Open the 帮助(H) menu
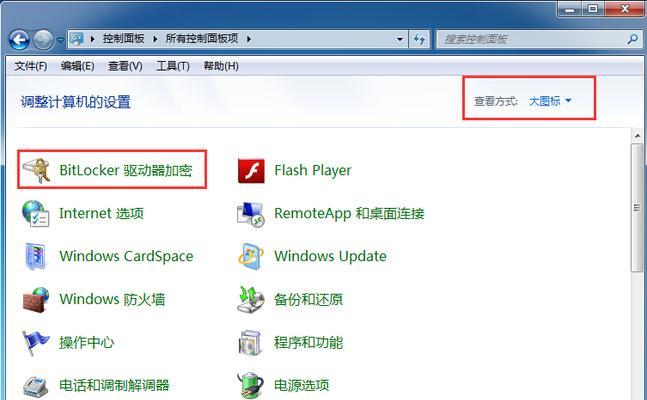Screen dimensions: 647x400 click(x=221, y=66)
